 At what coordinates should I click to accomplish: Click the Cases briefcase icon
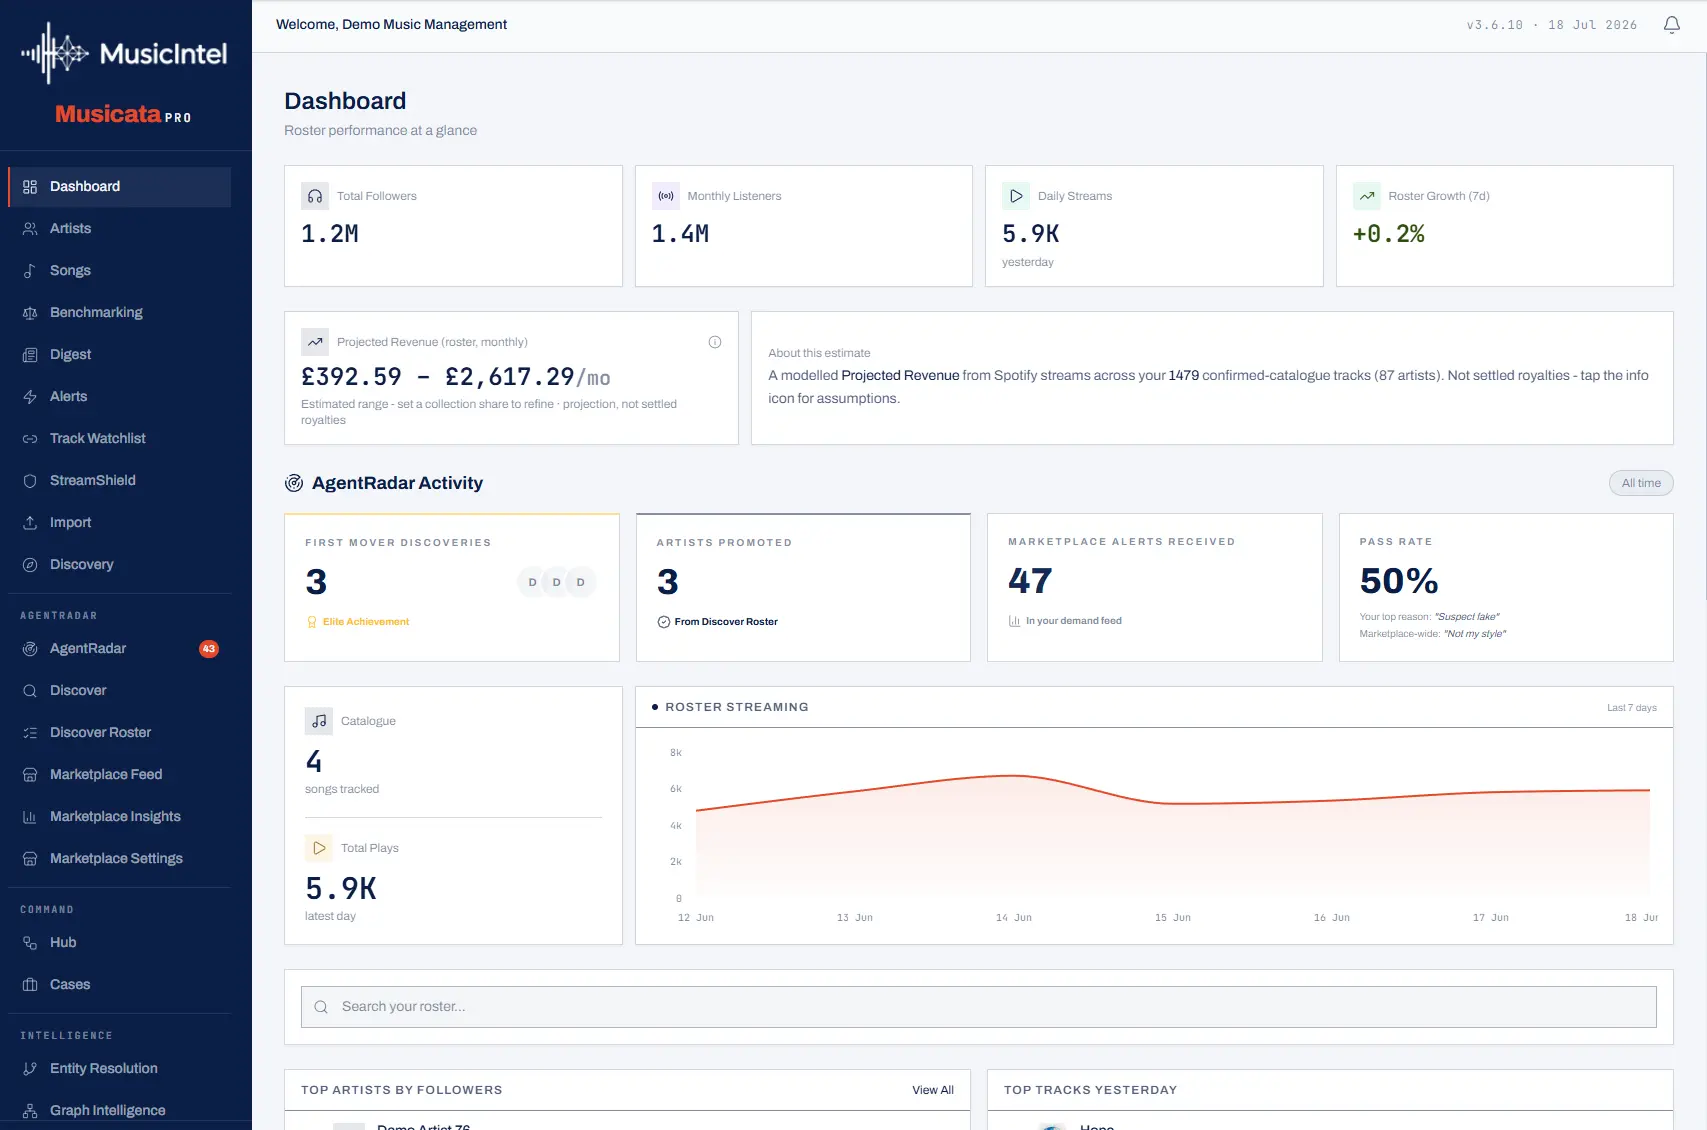pyautogui.click(x=30, y=985)
